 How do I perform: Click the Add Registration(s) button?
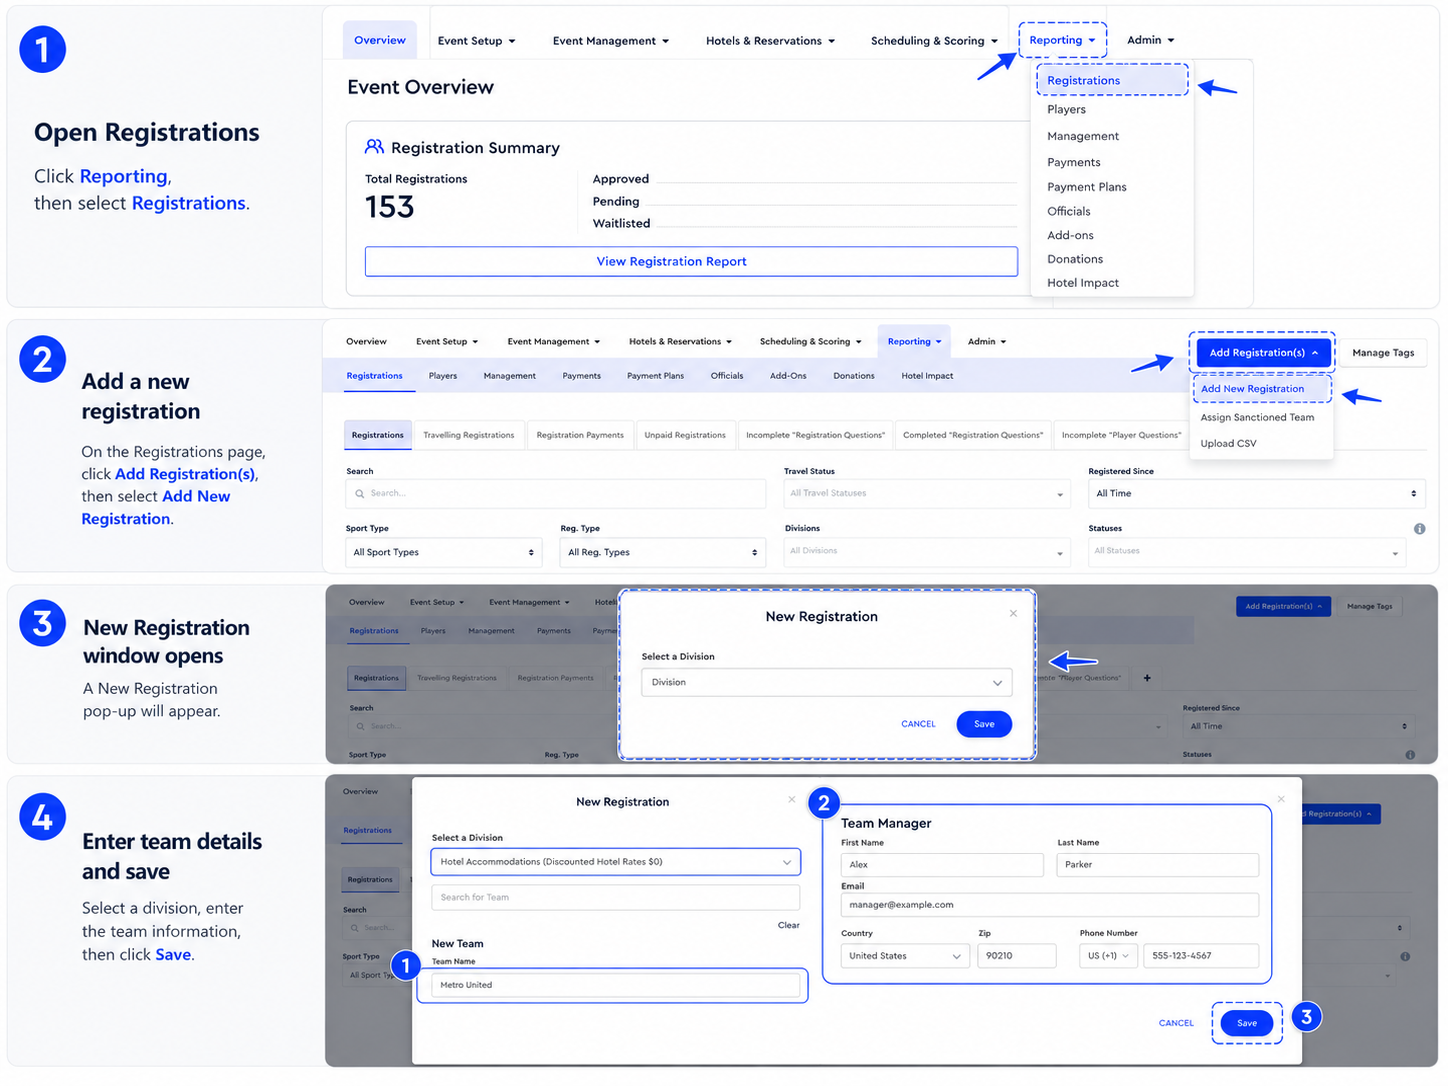(1263, 352)
